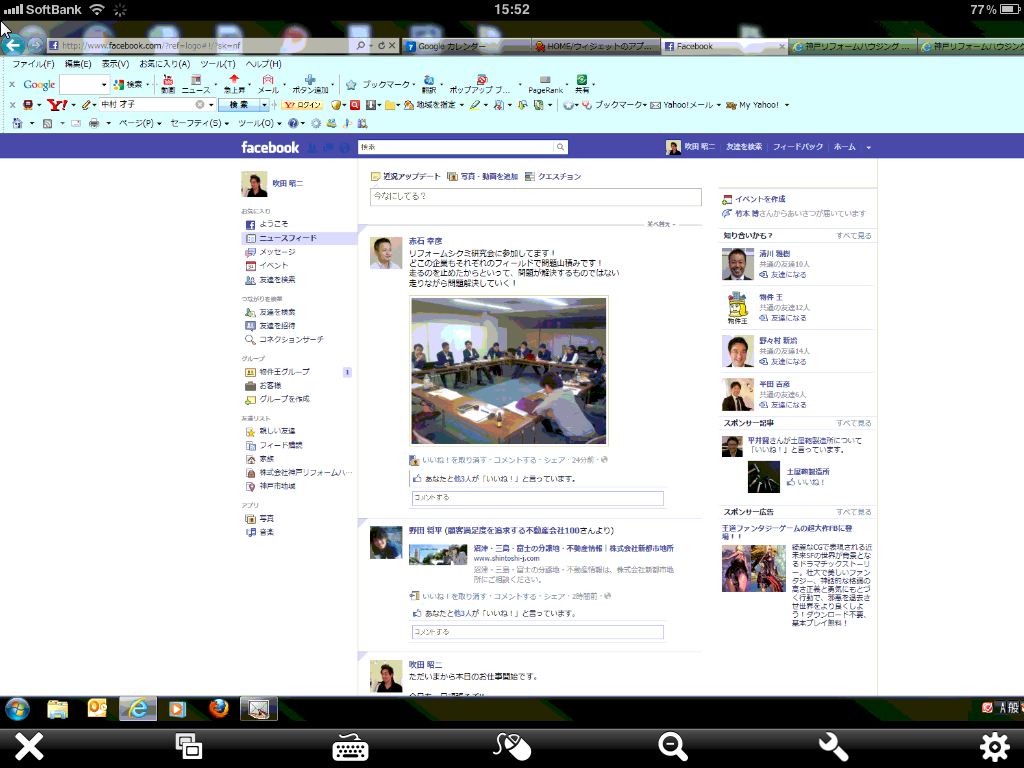Open the remote app settings gear

pyautogui.click(x=994, y=746)
